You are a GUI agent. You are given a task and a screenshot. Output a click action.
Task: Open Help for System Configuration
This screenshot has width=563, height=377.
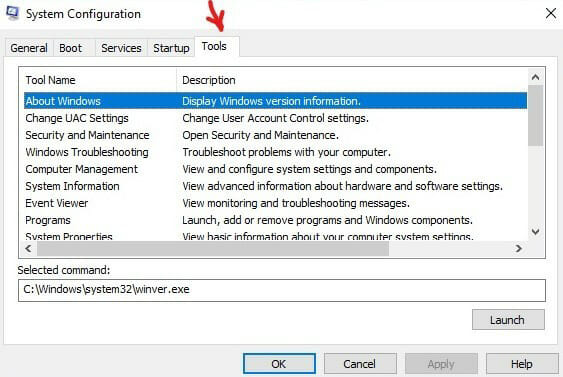click(522, 364)
